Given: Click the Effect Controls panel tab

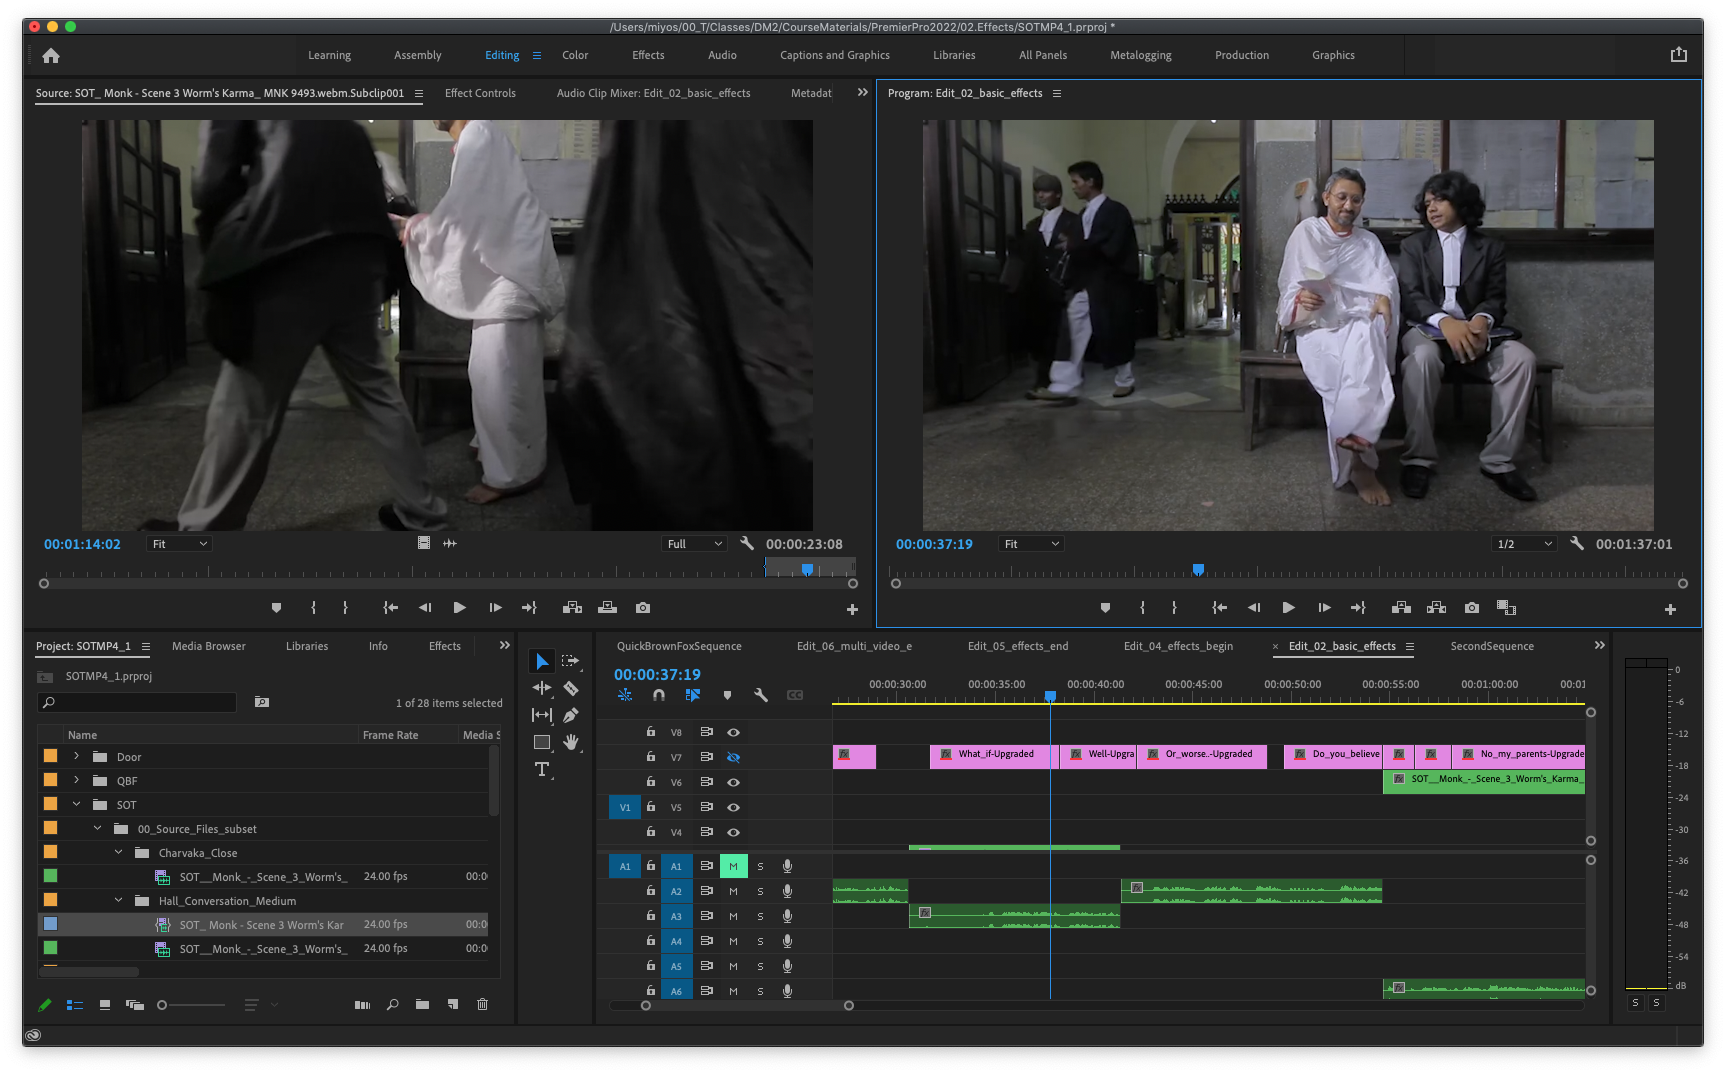Looking at the screenshot, I should [x=480, y=93].
